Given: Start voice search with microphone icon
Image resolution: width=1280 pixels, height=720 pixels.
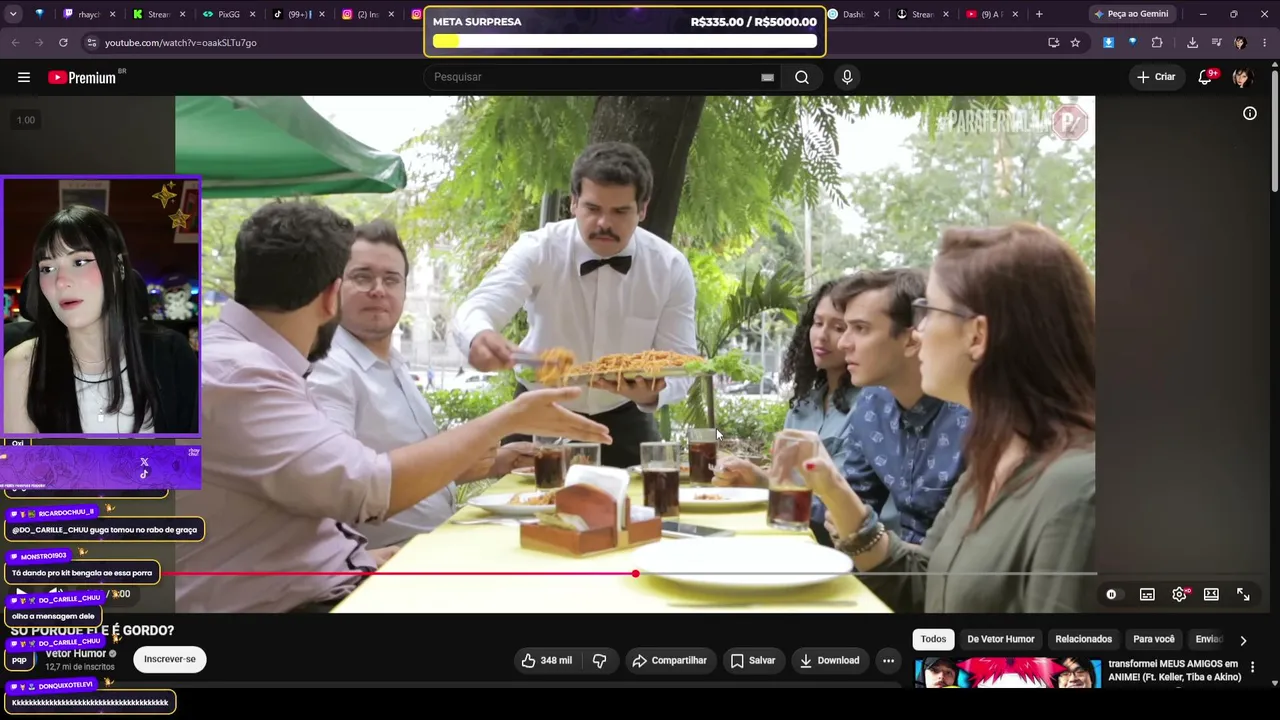Looking at the screenshot, I should [847, 77].
